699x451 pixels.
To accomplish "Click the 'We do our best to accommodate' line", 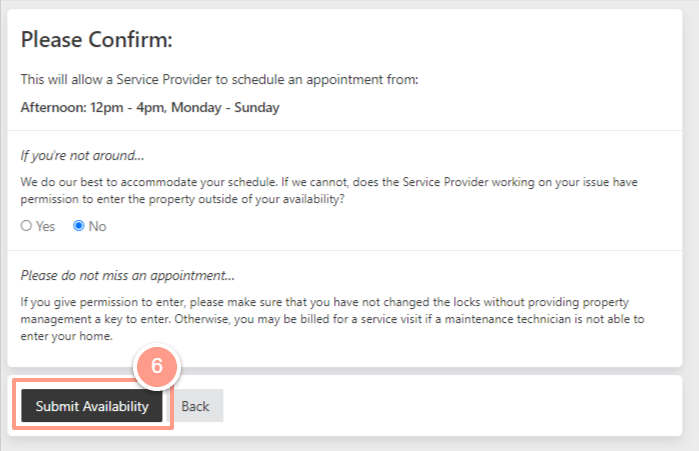I will (329, 182).
